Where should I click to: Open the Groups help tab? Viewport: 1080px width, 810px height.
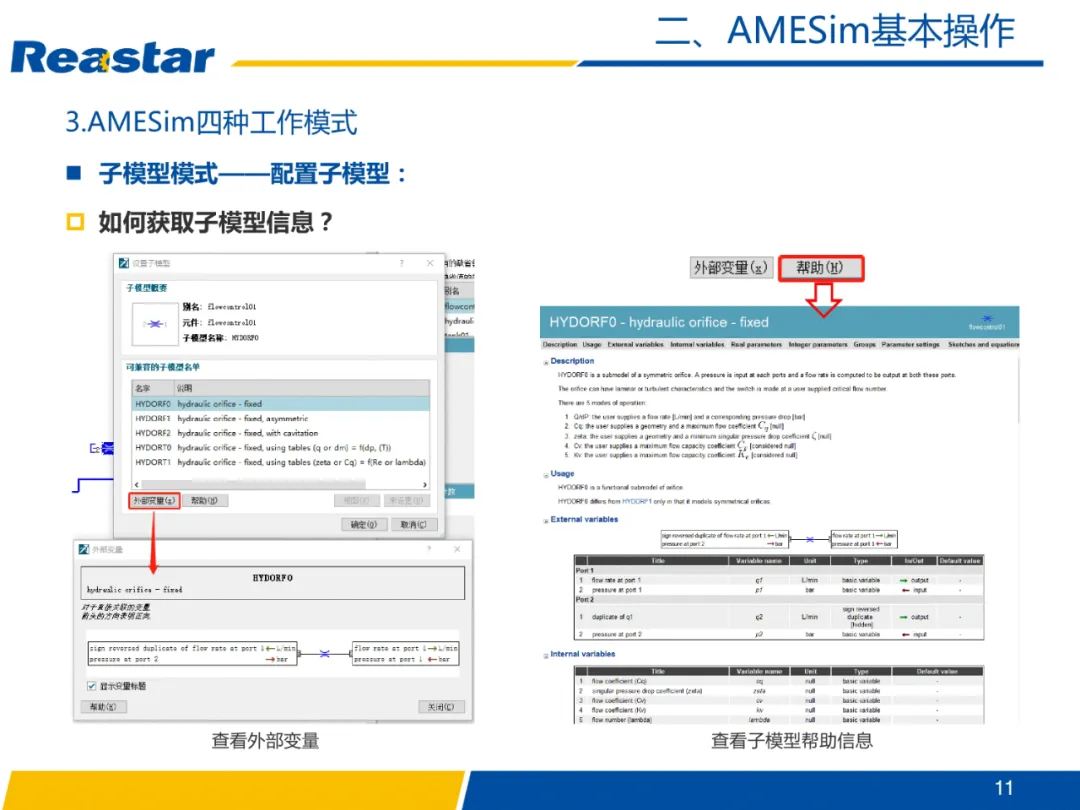coord(864,344)
